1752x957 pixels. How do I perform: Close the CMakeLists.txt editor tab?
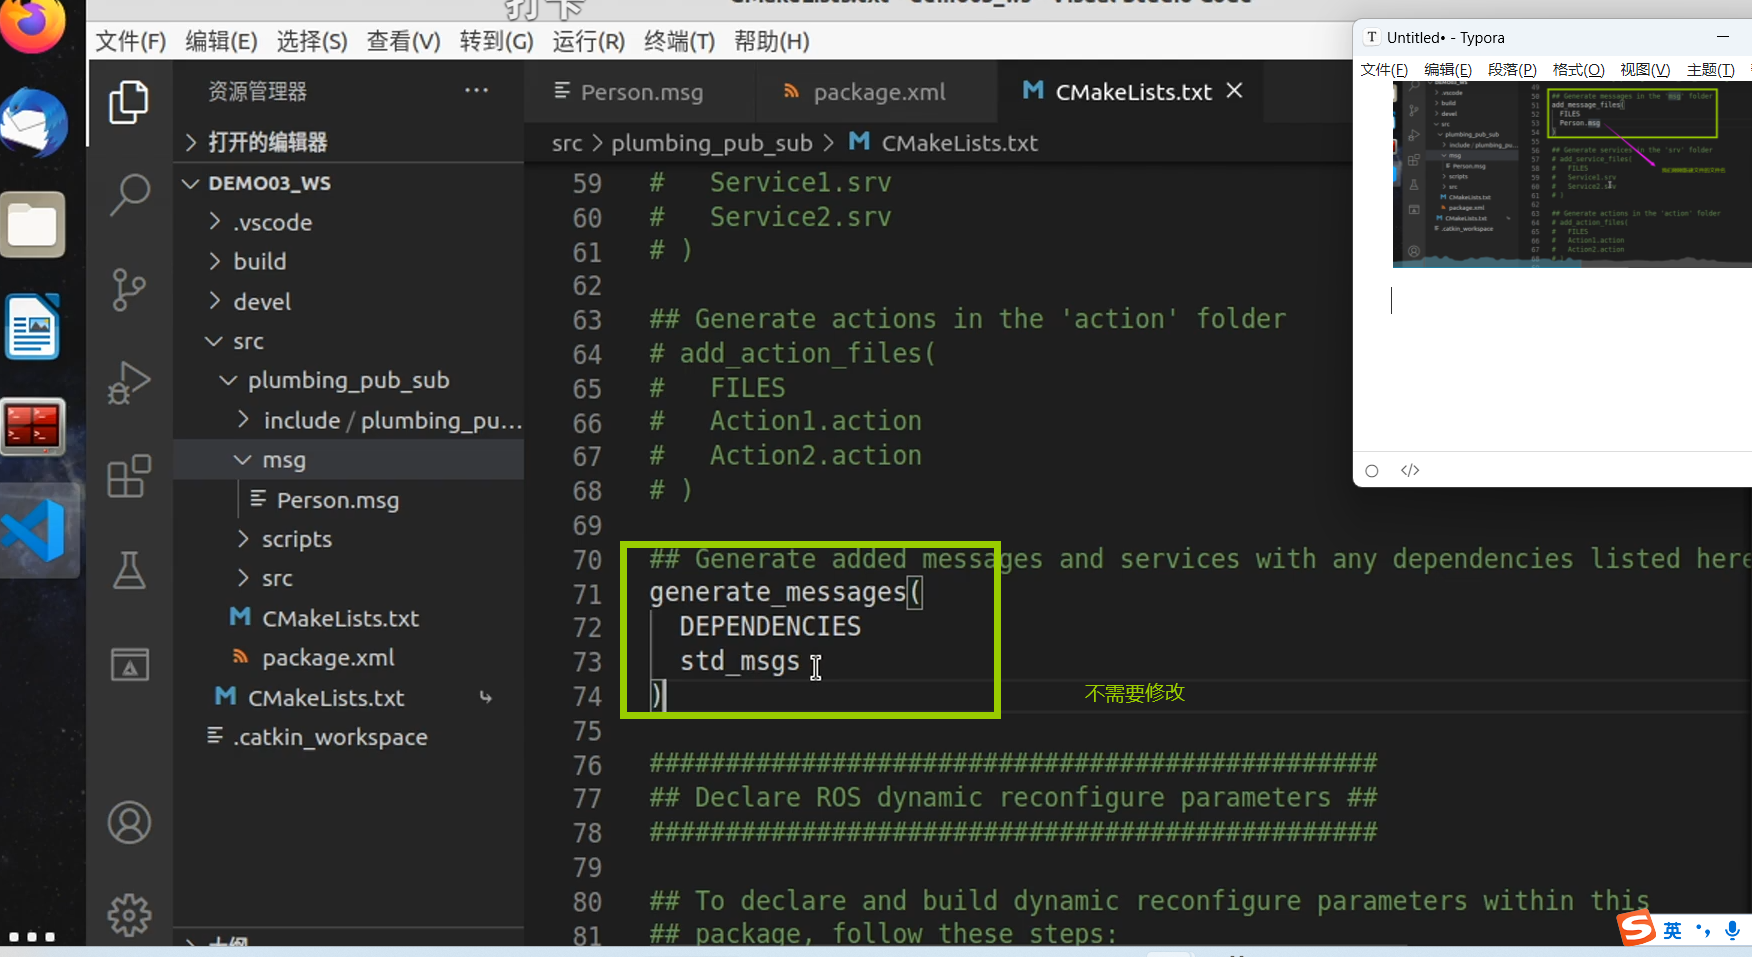[1235, 91]
